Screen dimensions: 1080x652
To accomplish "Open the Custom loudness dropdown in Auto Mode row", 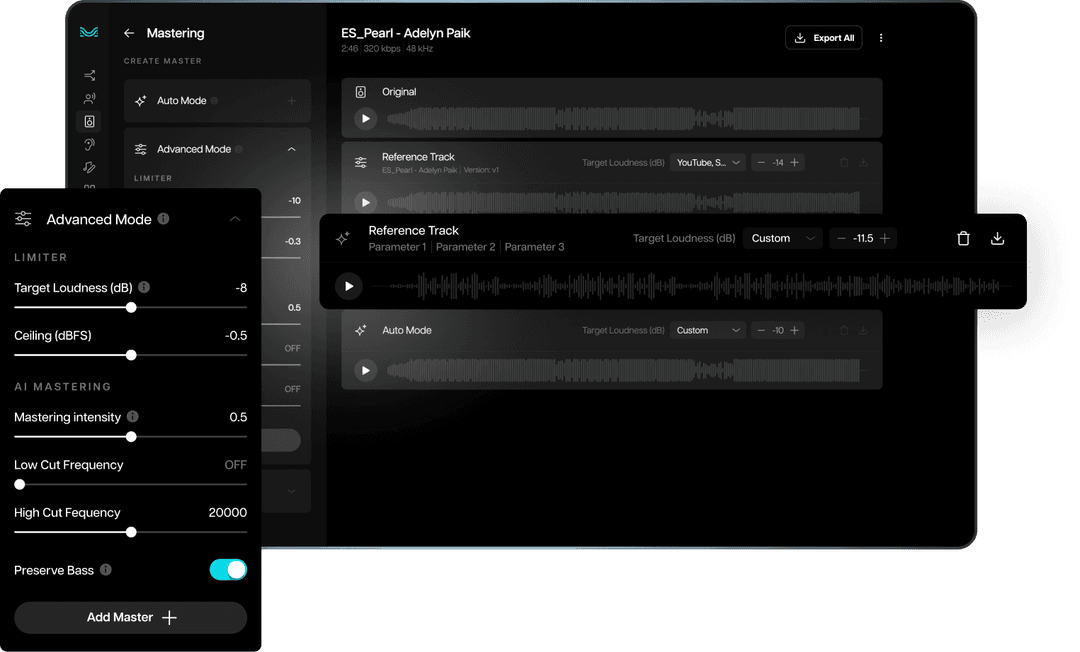I will tap(708, 330).
